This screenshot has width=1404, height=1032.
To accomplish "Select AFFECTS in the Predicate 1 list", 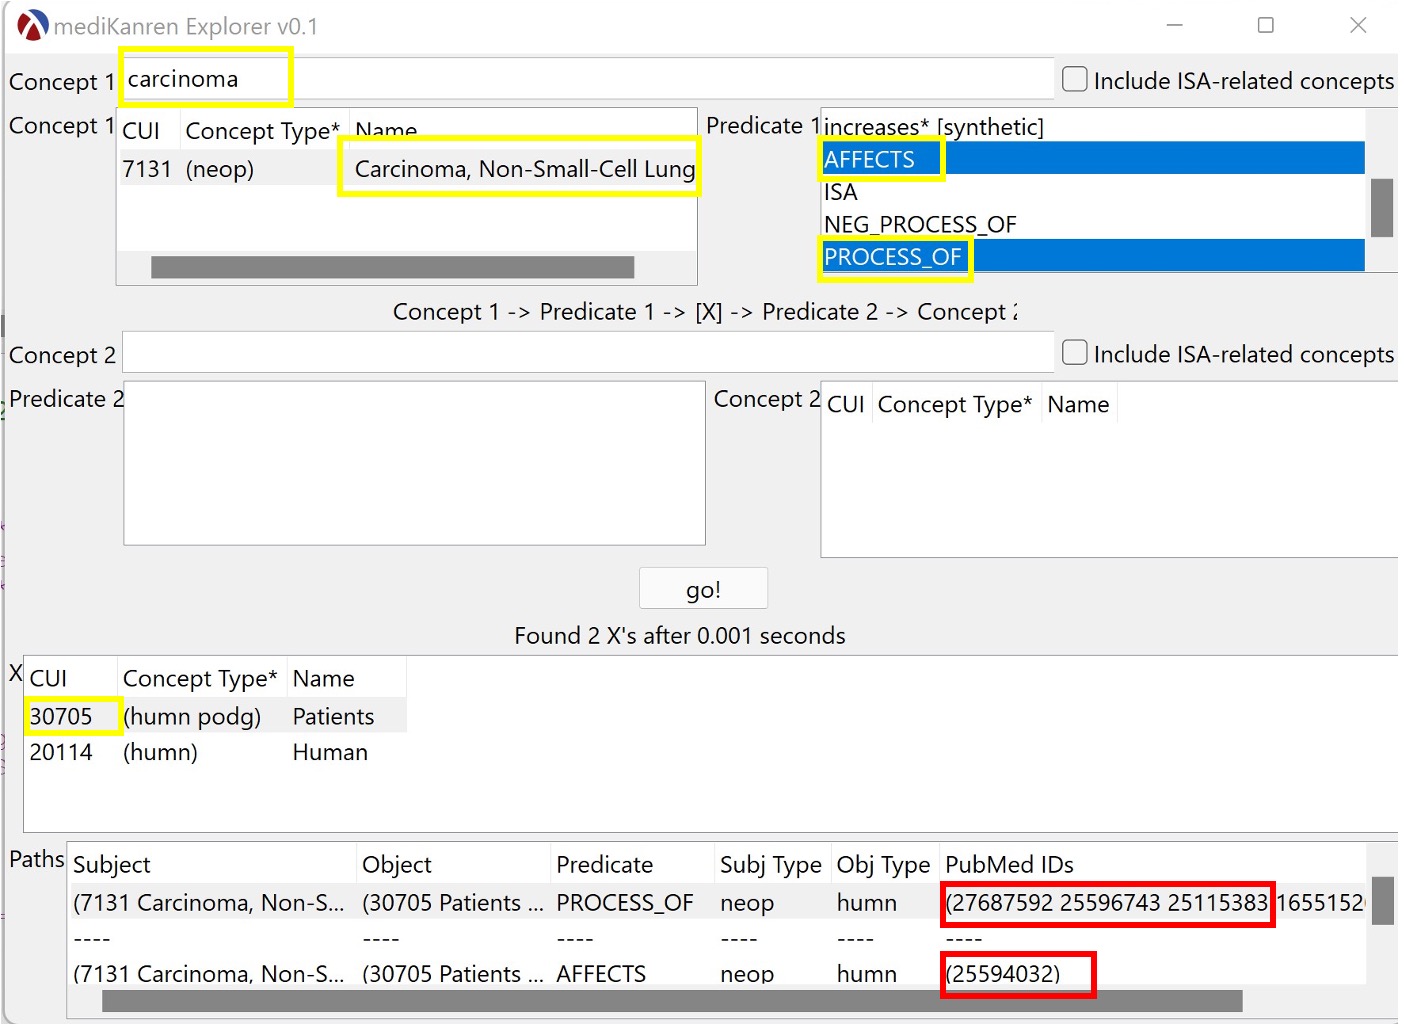I will (x=870, y=160).
